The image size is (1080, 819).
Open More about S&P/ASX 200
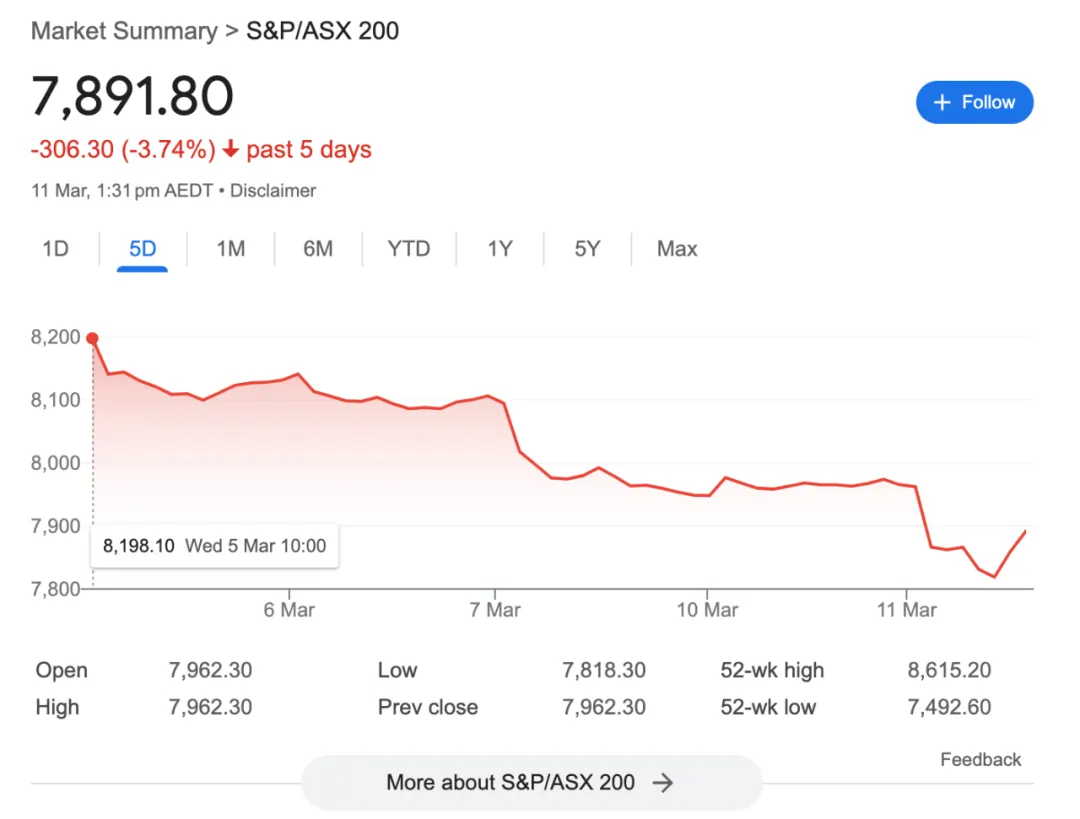click(532, 782)
